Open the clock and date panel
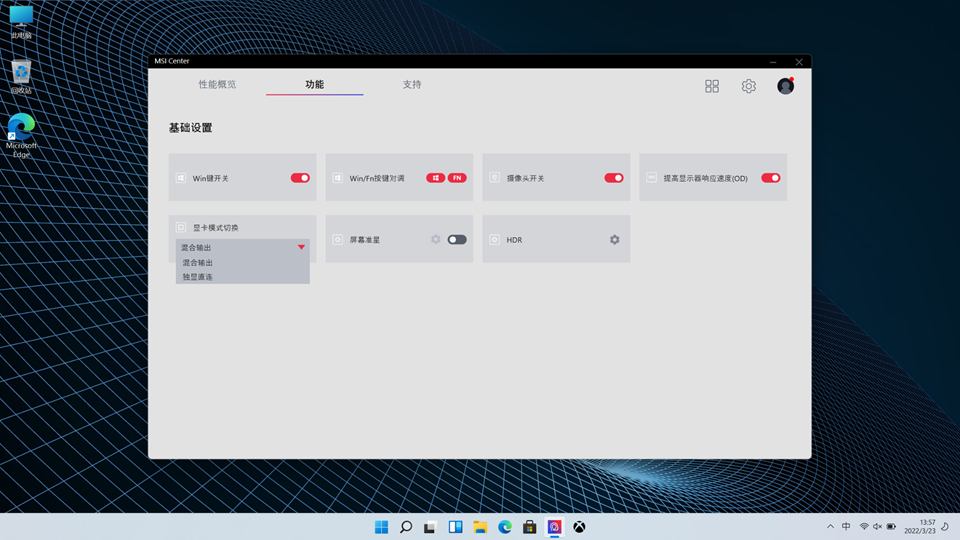Viewport: 960px width, 540px height. click(x=920, y=527)
